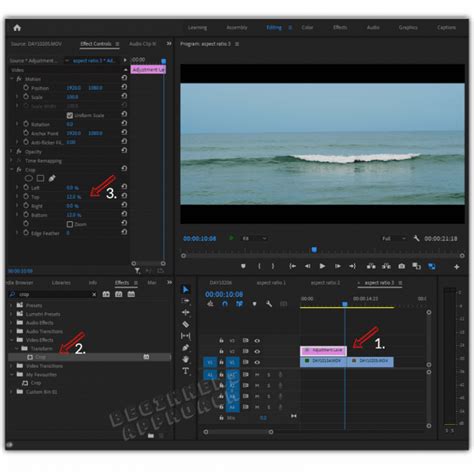Play the program monitor video
This screenshot has height=474, width=474.
coord(322,266)
